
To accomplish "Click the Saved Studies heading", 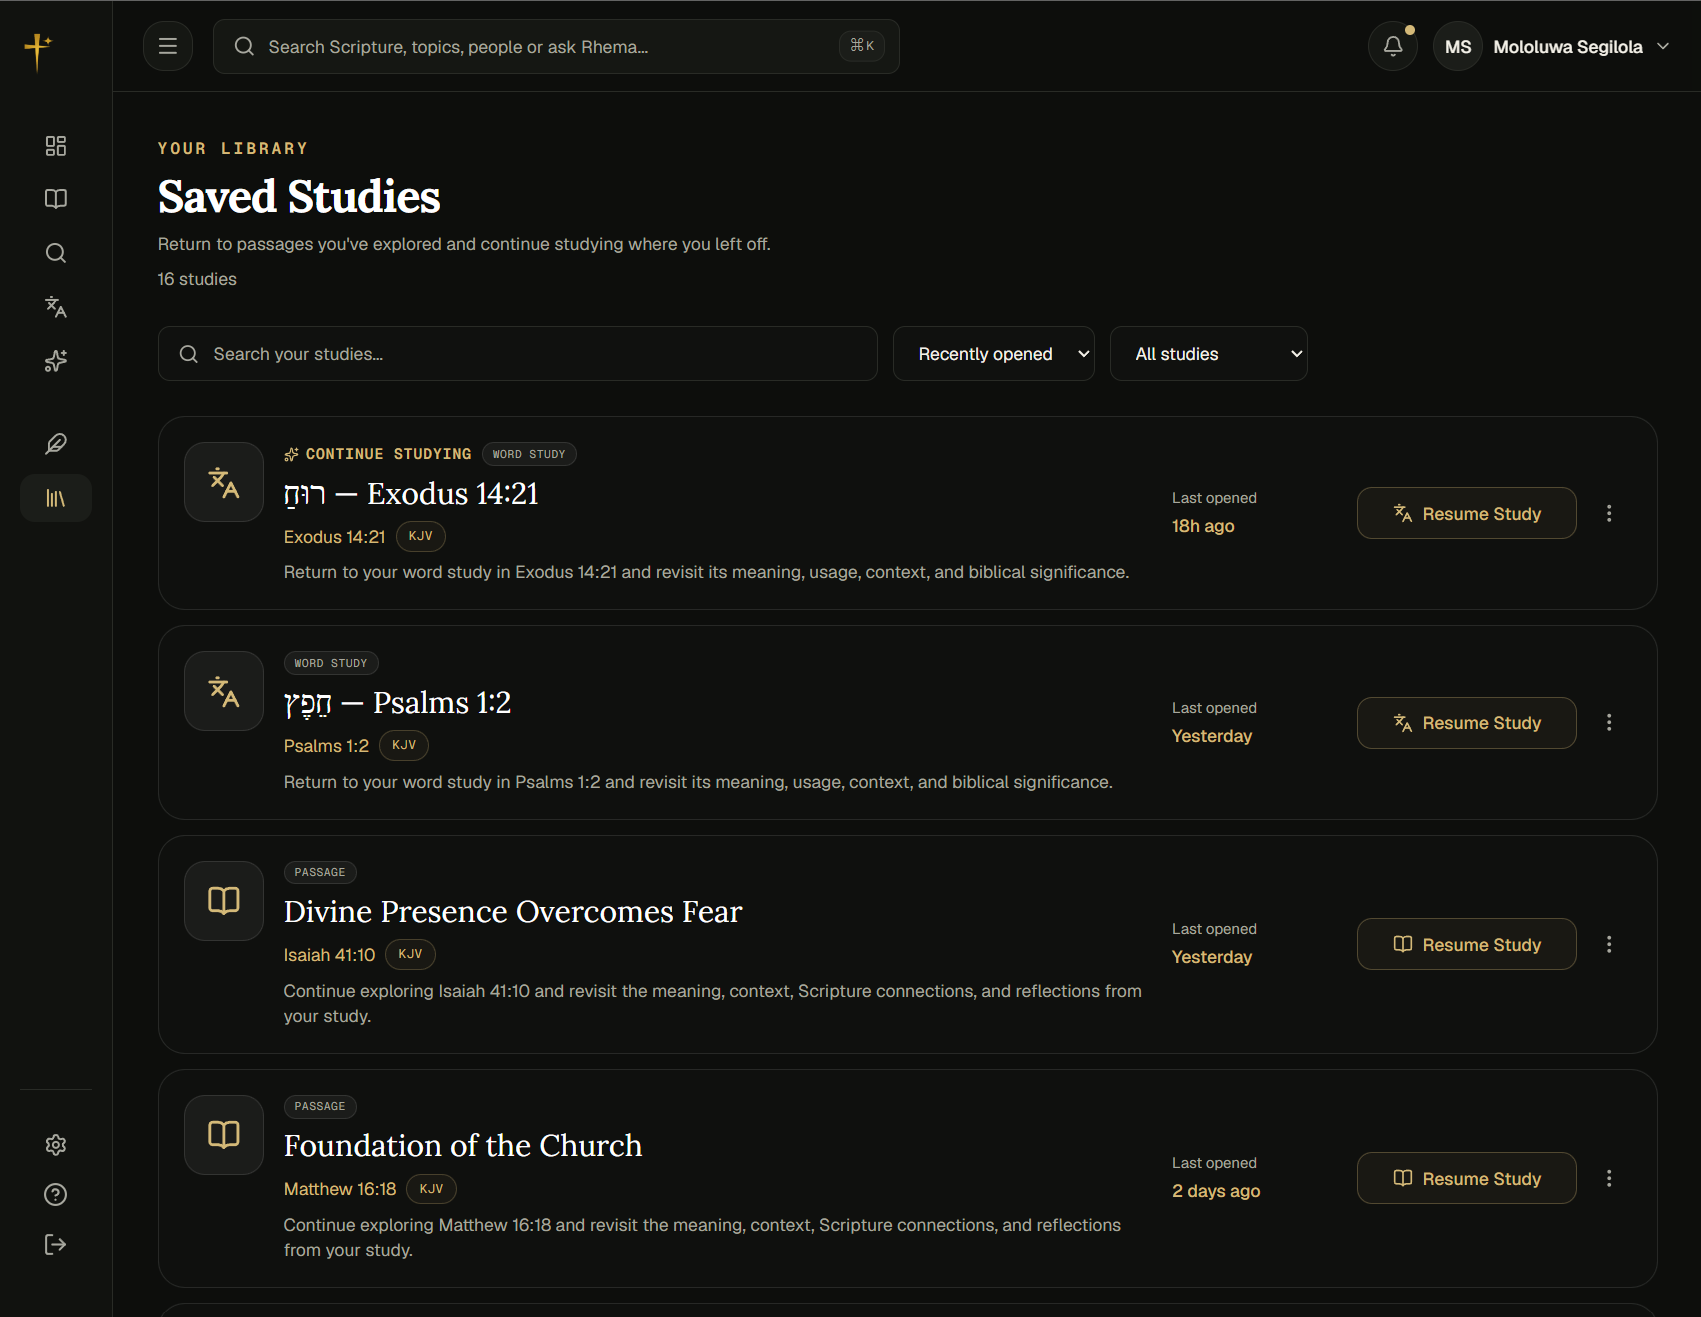I will click(x=299, y=196).
